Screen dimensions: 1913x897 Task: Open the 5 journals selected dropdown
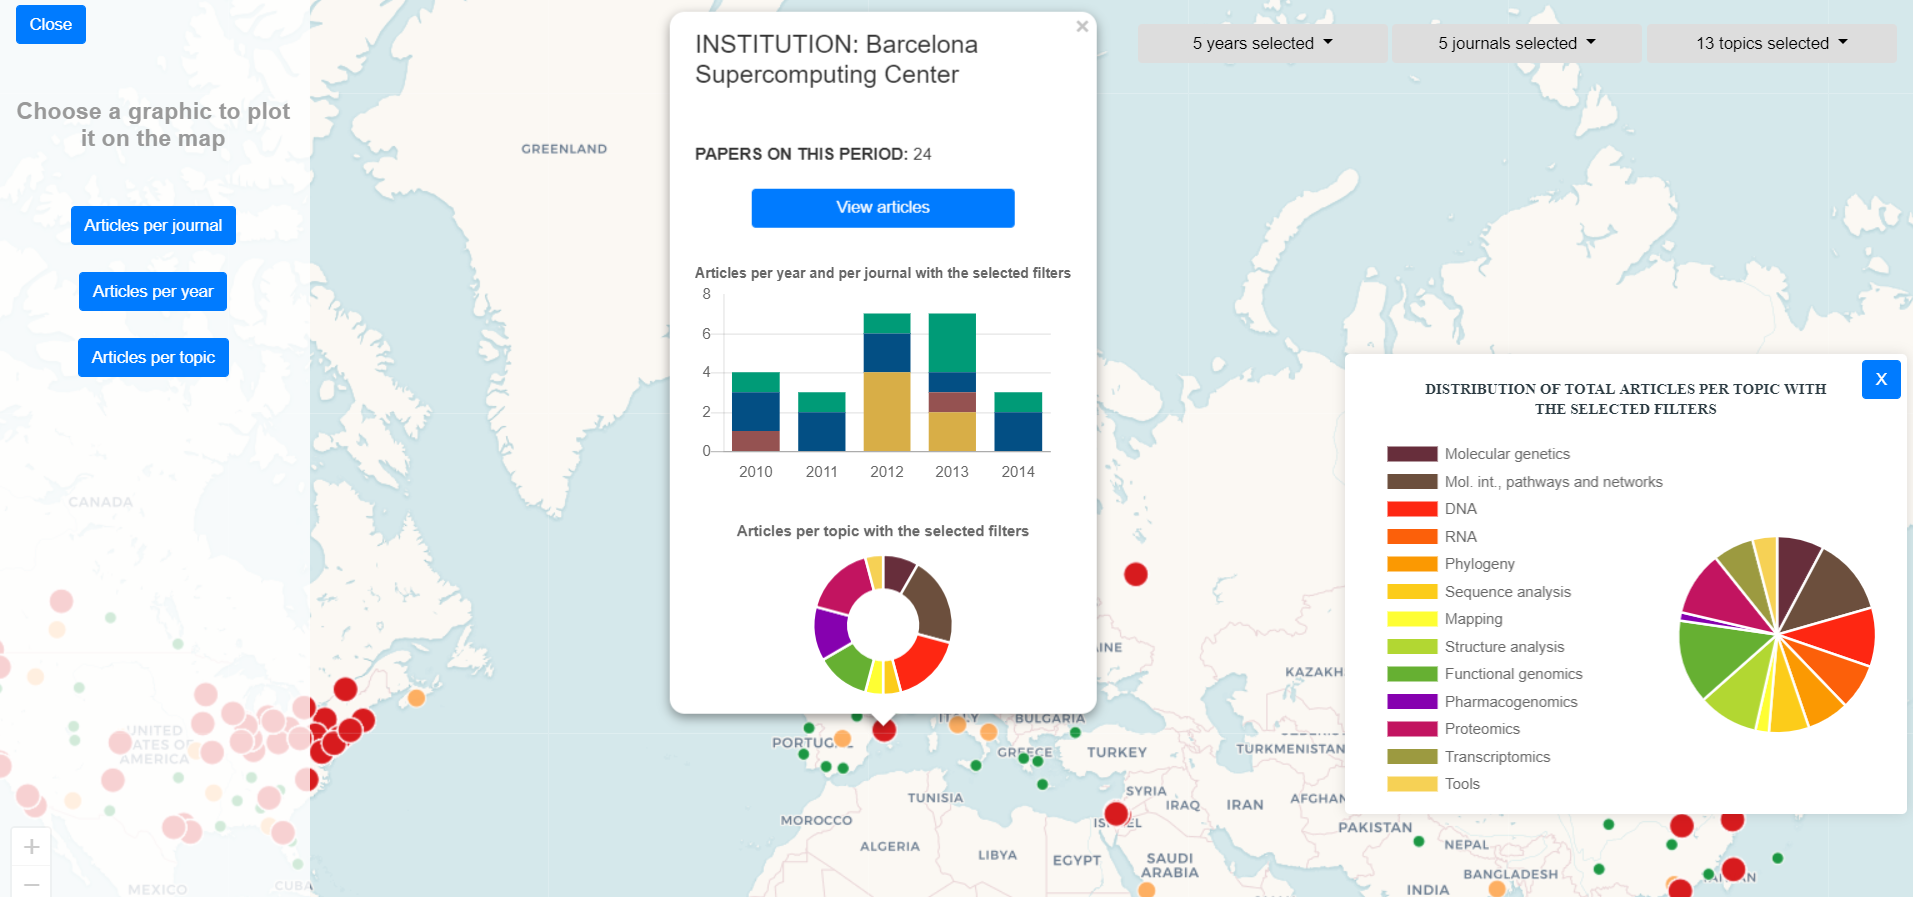(x=1516, y=43)
